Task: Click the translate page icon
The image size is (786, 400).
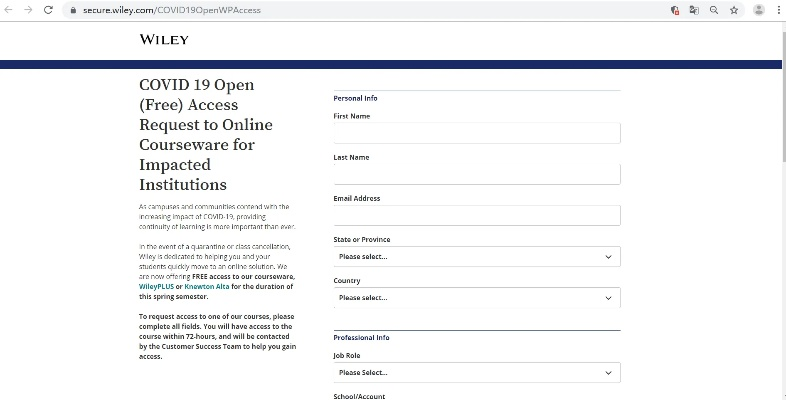Action: (x=694, y=10)
